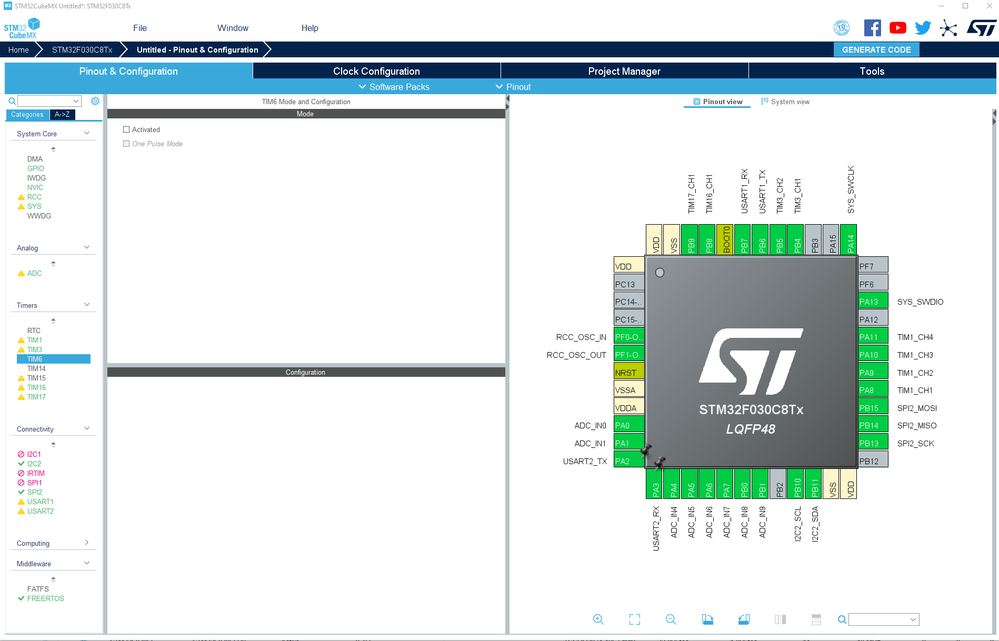Toggle the split vertical view icon
This screenshot has width=999, height=641.
click(x=780, y=619)
